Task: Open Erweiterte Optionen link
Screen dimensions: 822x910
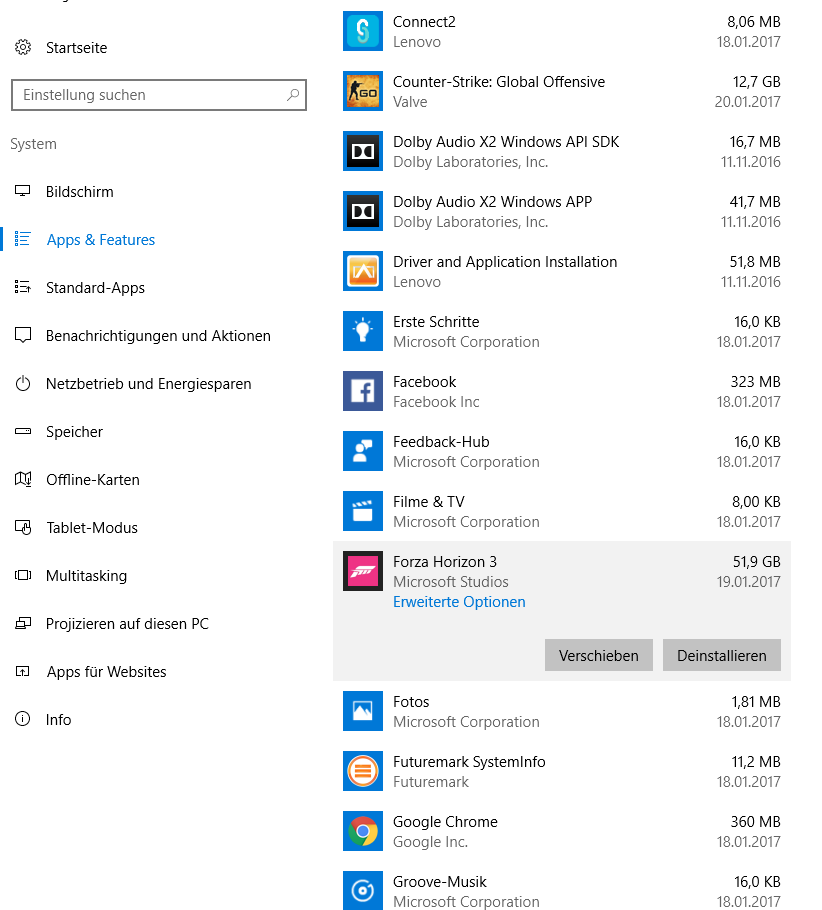Action: pyautogui.click(x=459, y=602)
